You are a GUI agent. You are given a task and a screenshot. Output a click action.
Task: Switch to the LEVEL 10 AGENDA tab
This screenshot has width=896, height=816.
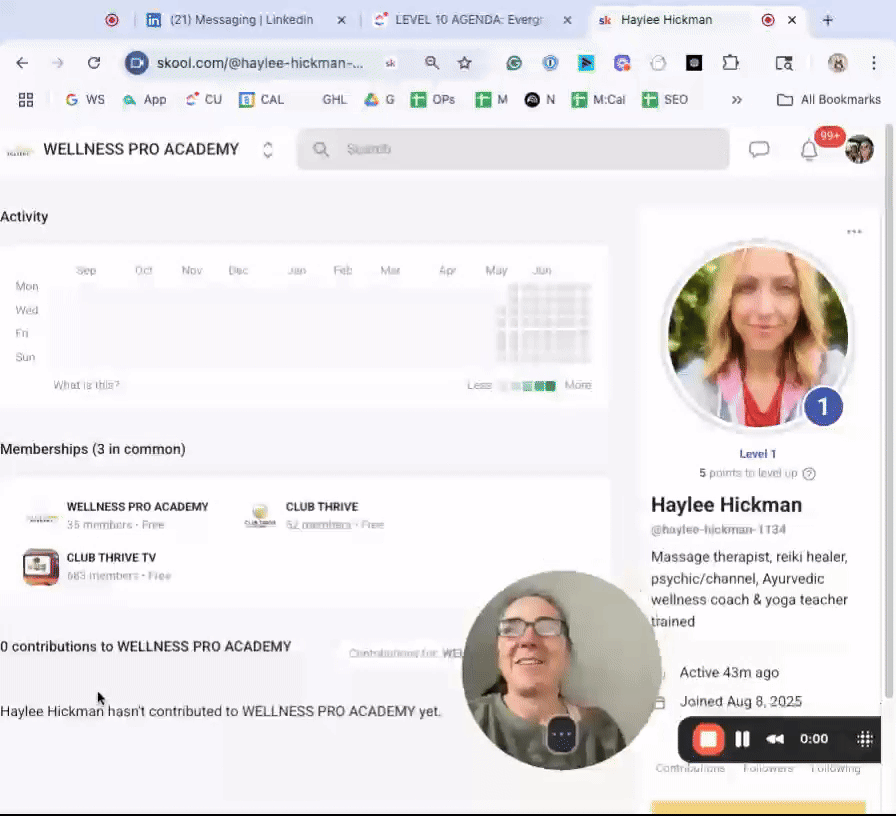pyautogui.click(x=467, y=20)
